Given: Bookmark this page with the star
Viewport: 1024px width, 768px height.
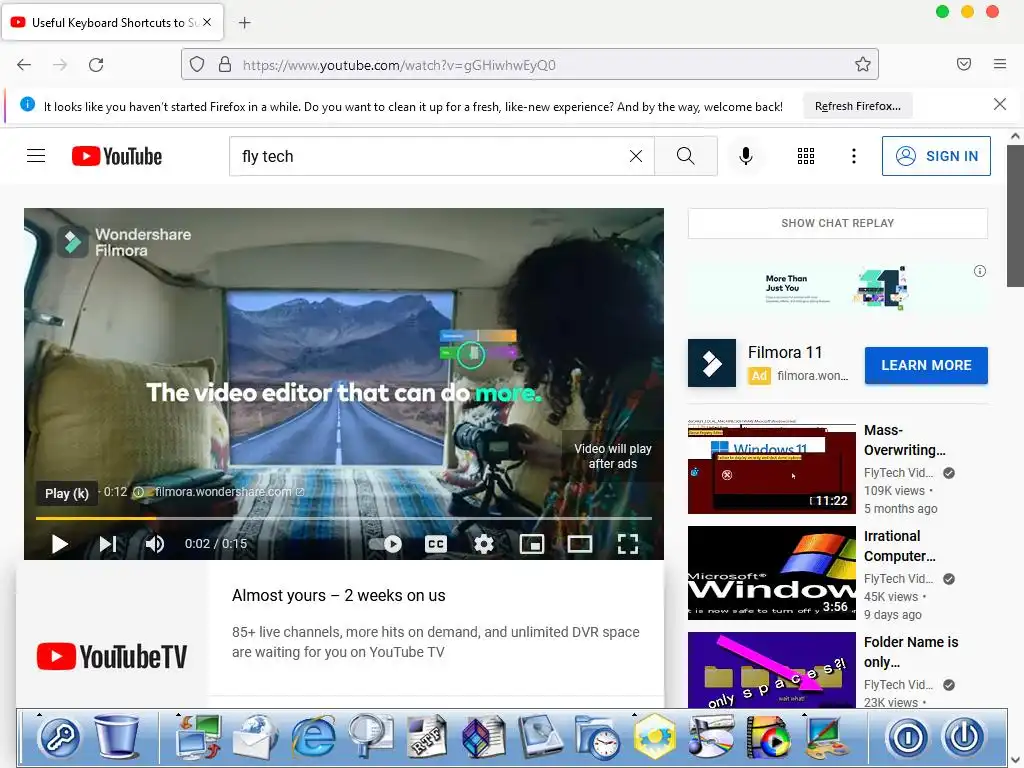Looking at the screenshot, I should pos(863,64).
